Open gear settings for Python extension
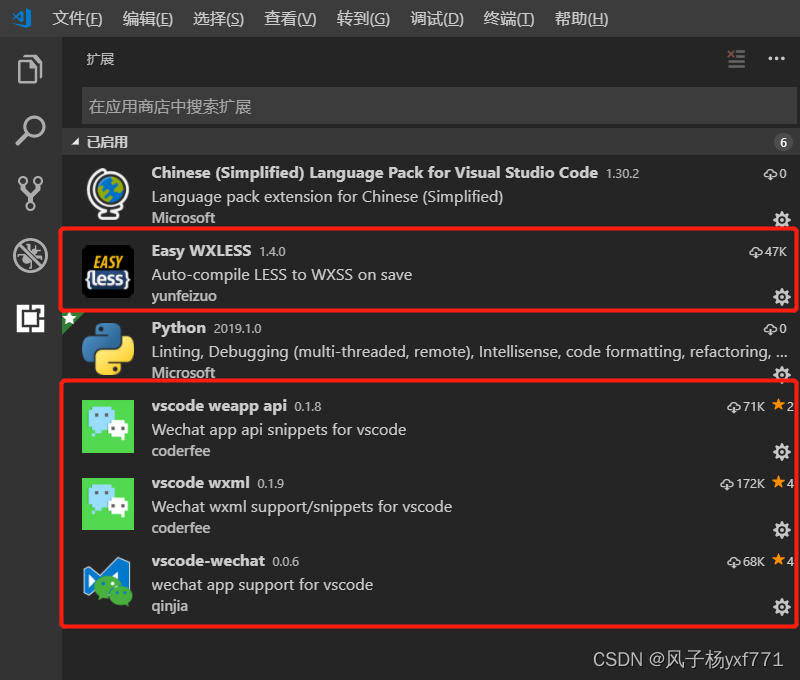The image size is (800, 680). 782,373
